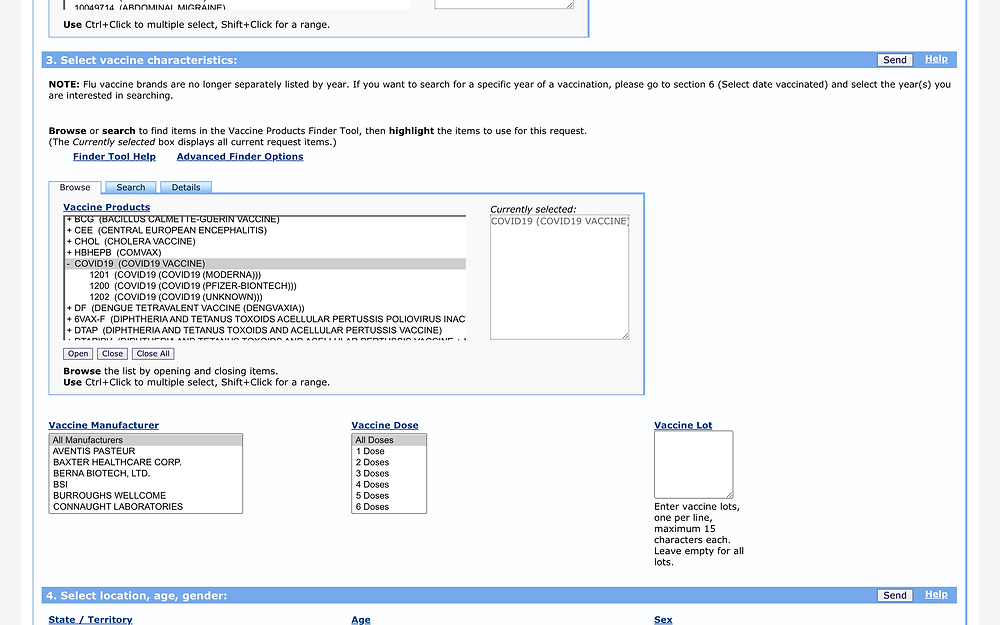Open the Finder Tool Help link
This screenshot has height=625, width=1000.
click(x=114, y=157)
